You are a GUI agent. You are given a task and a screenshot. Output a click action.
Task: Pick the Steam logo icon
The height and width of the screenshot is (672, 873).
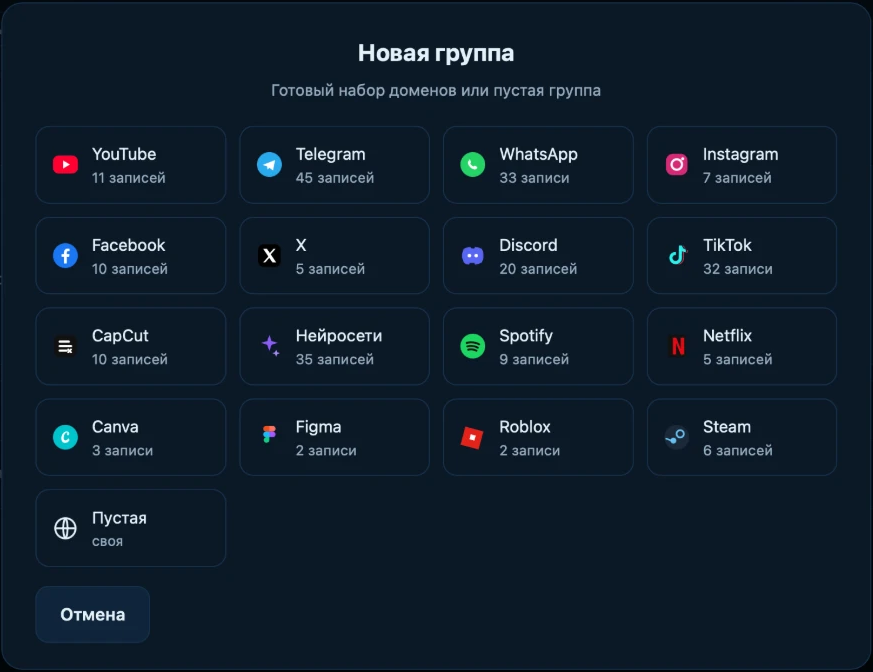[676, 437]
